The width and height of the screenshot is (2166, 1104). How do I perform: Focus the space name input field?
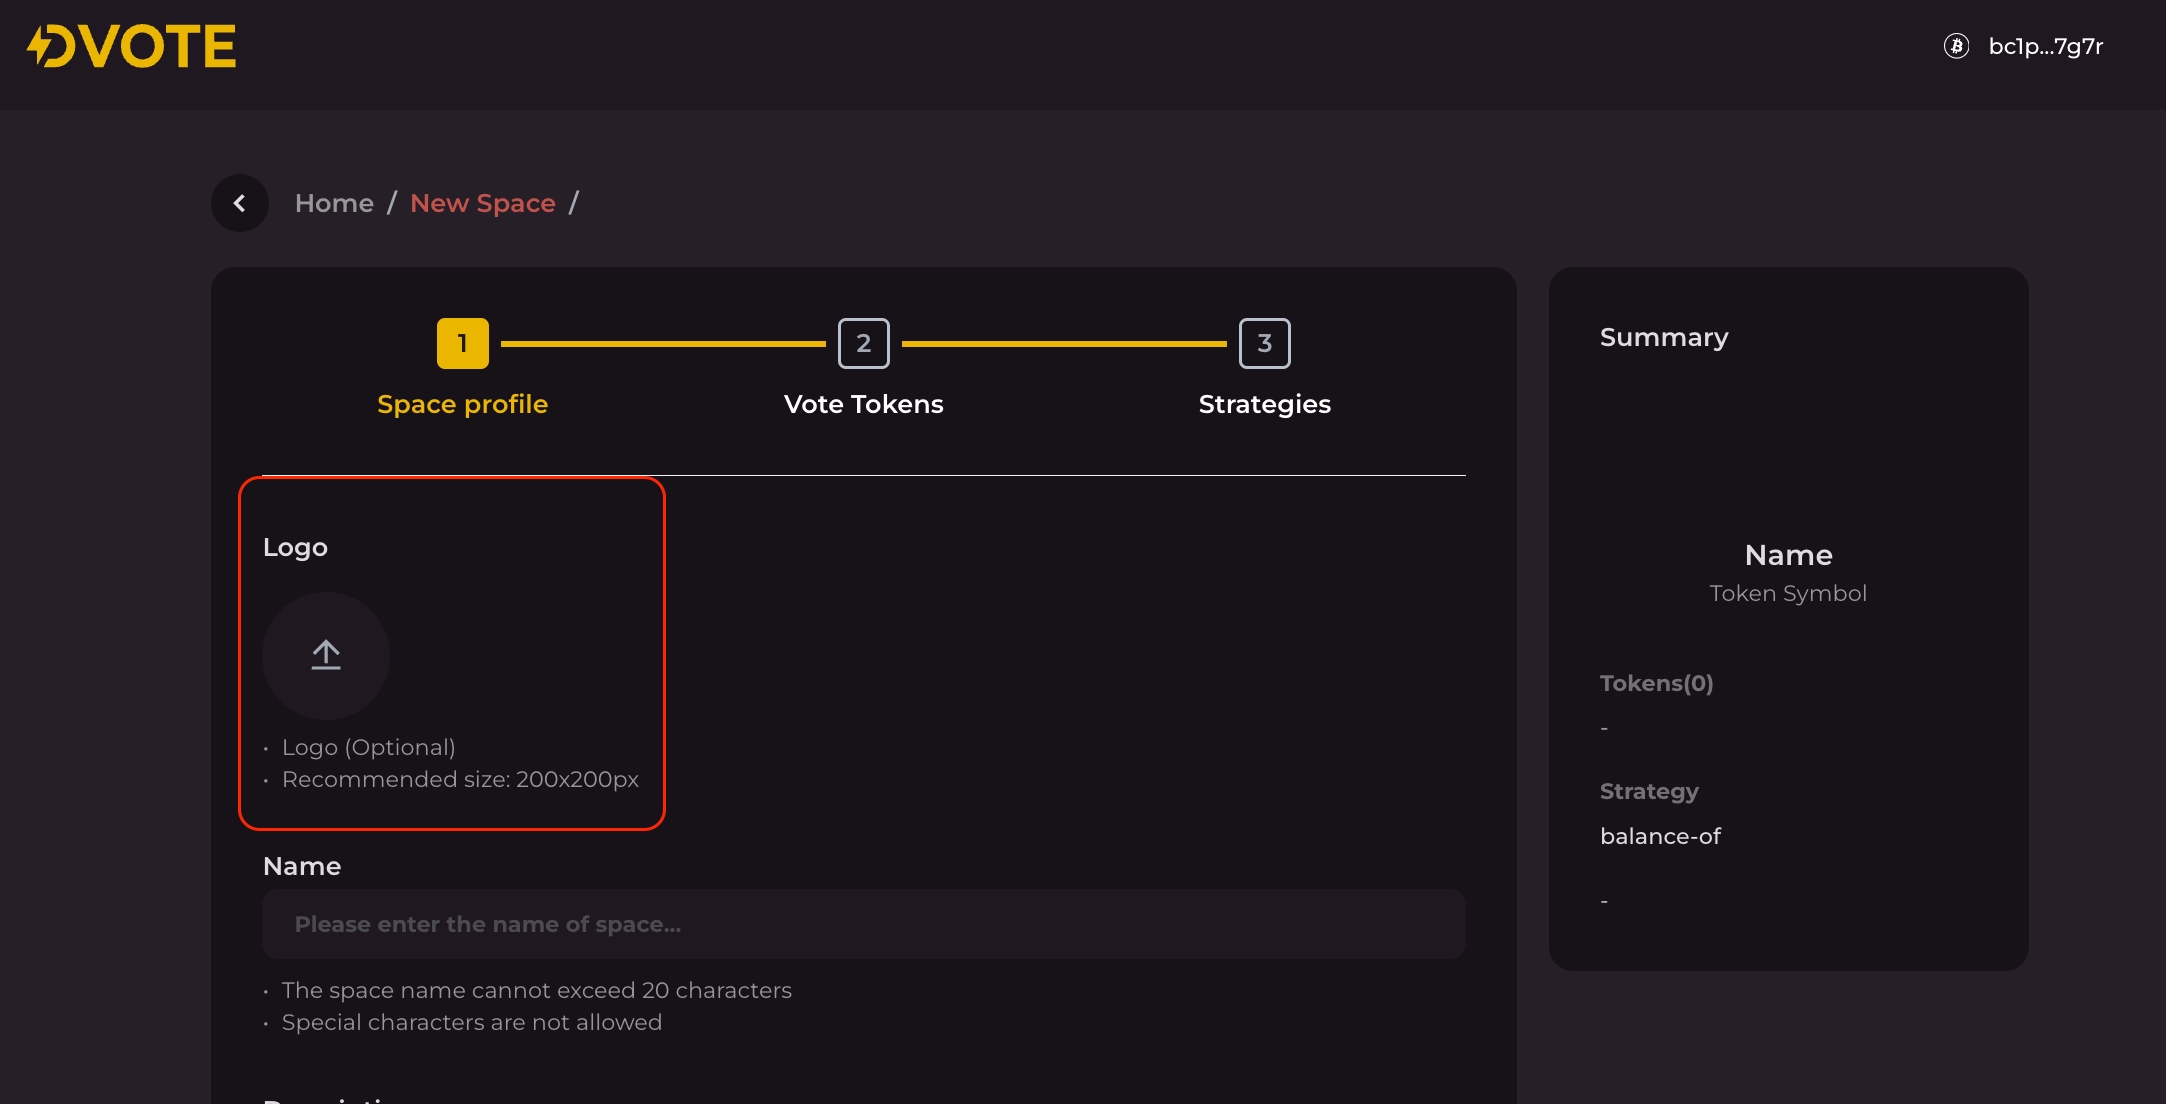[863, 924]
